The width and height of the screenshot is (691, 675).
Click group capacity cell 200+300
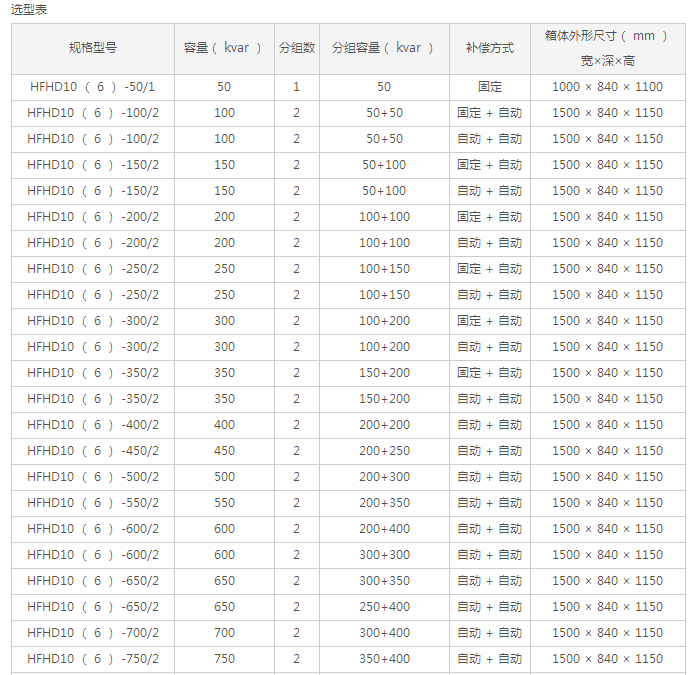click(384, 477)
